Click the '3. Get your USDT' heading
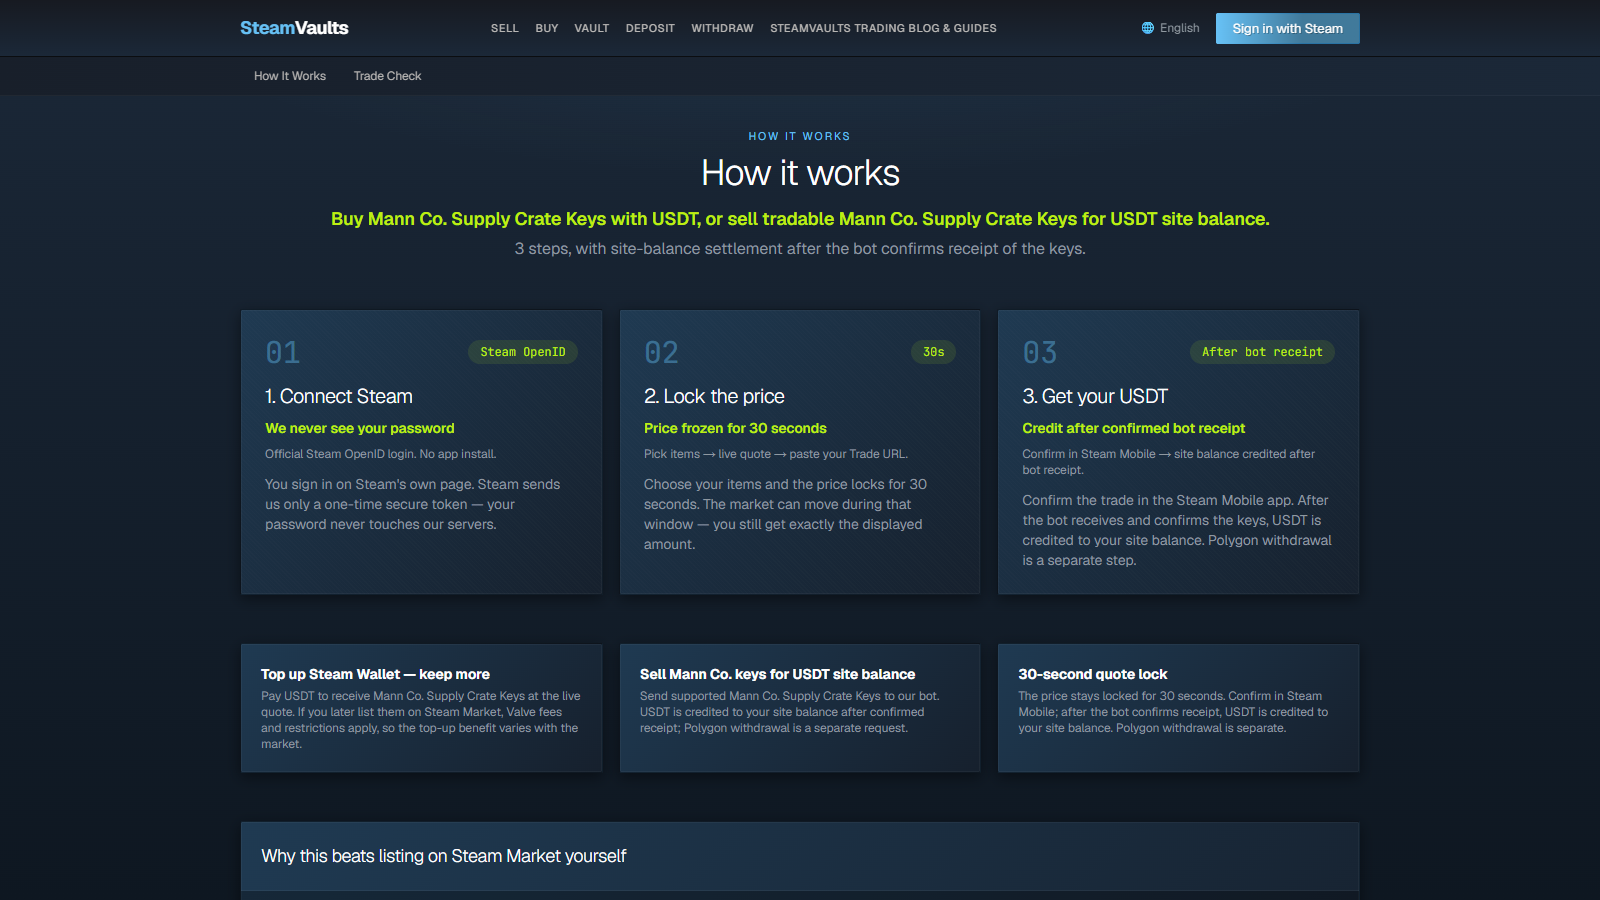Viewport: 1600px width, 900px height. coord(1095,396)
